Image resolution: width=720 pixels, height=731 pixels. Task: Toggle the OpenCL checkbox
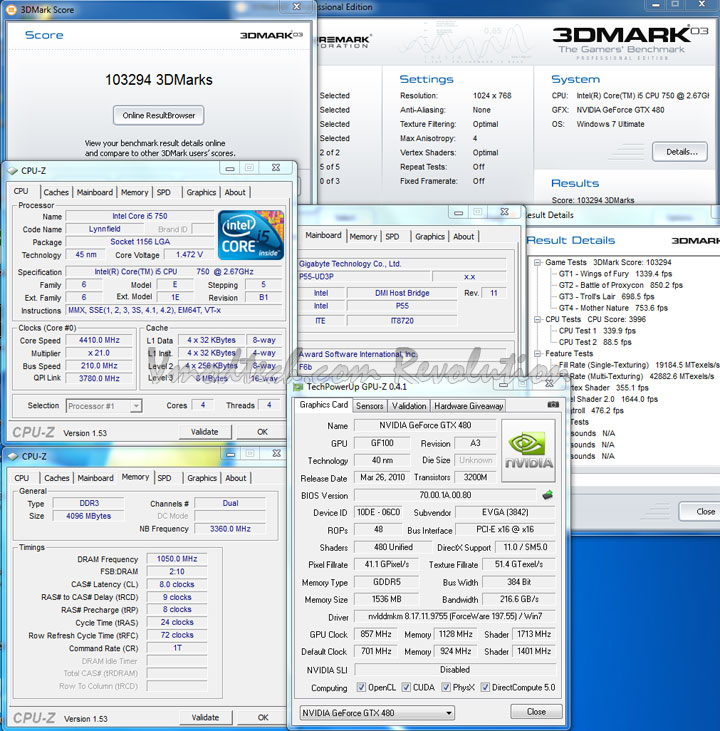(361, 687)
